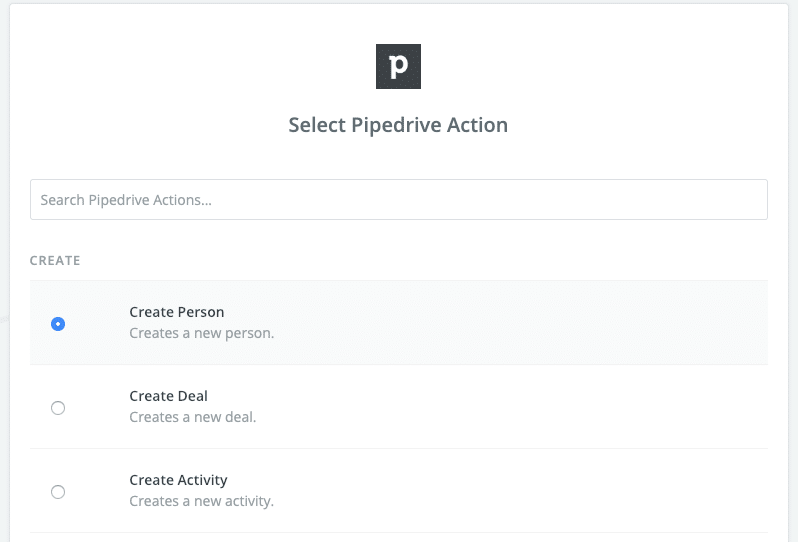Viewport: 798px width, 542px height.
Task: Click "Creates a new deal." description
Action: point(192,417)
